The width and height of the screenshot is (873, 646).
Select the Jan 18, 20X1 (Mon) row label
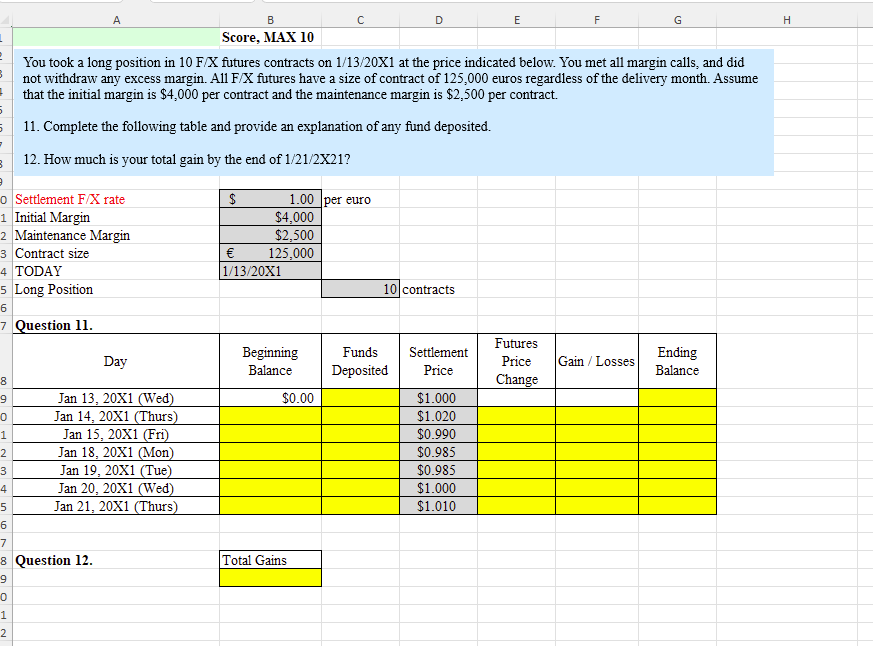pyautogui.click(x=116, y=452)
